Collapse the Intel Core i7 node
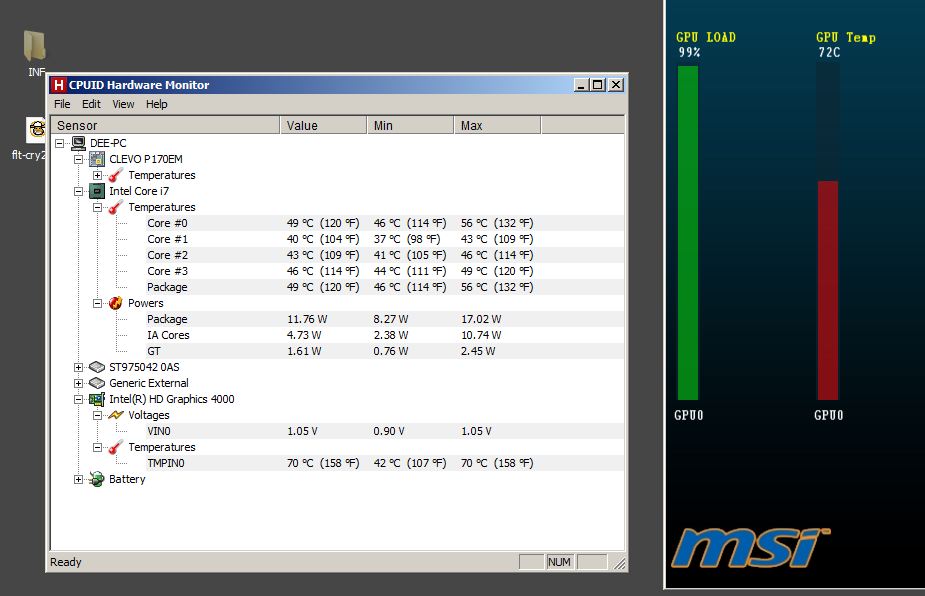The width and height of the screenshot is (925, 596). (78, 191)
